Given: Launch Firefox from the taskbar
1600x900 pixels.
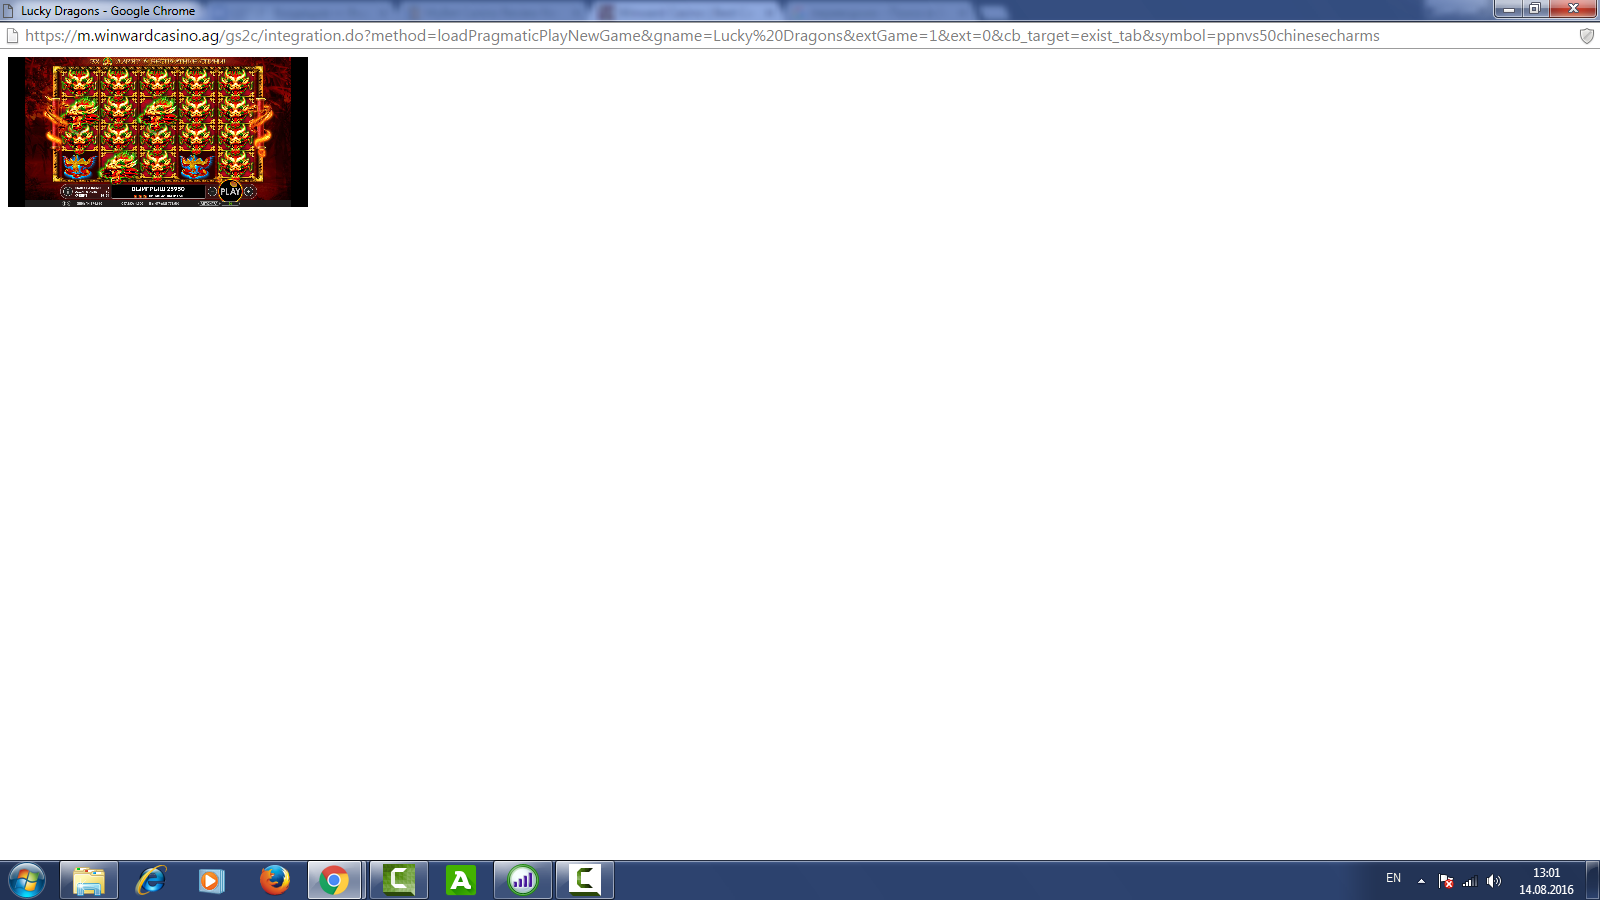Looking at the screenshot, I should click(x=274, y=880).
